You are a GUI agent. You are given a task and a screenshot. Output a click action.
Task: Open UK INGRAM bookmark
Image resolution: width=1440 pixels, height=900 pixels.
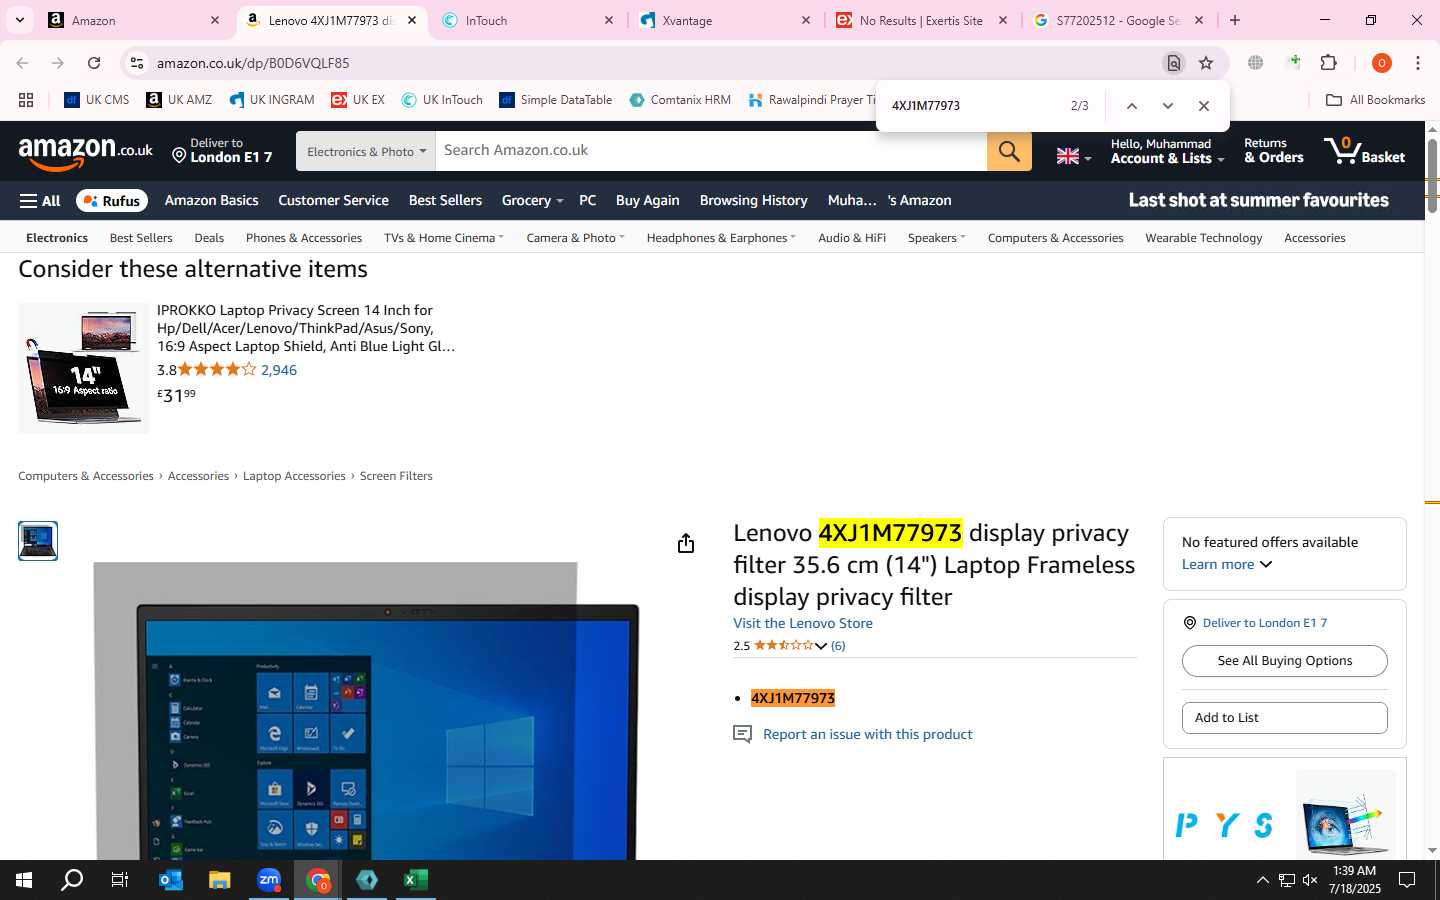coord(271,100)
